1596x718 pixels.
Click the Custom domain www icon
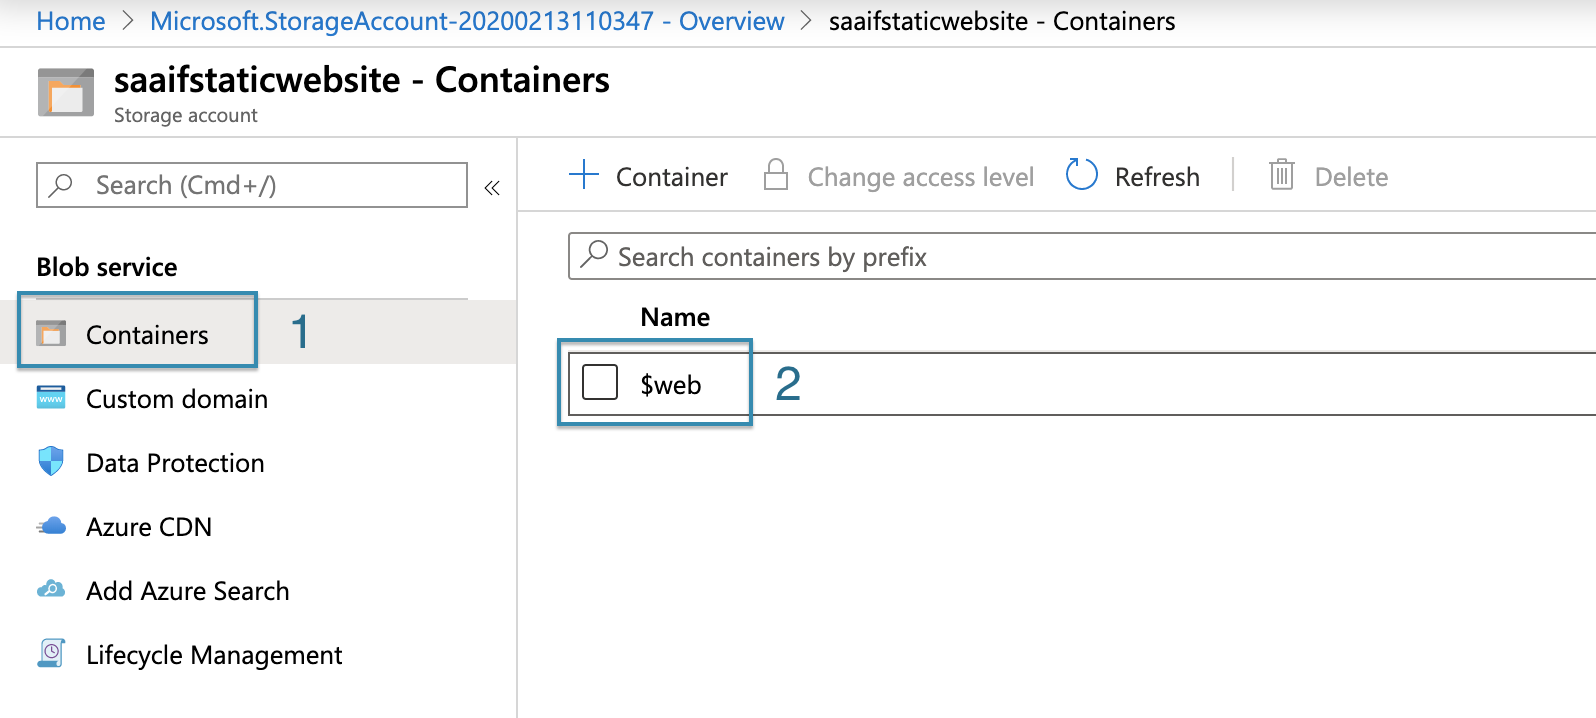pyautogui.click(x=51, y=397)
